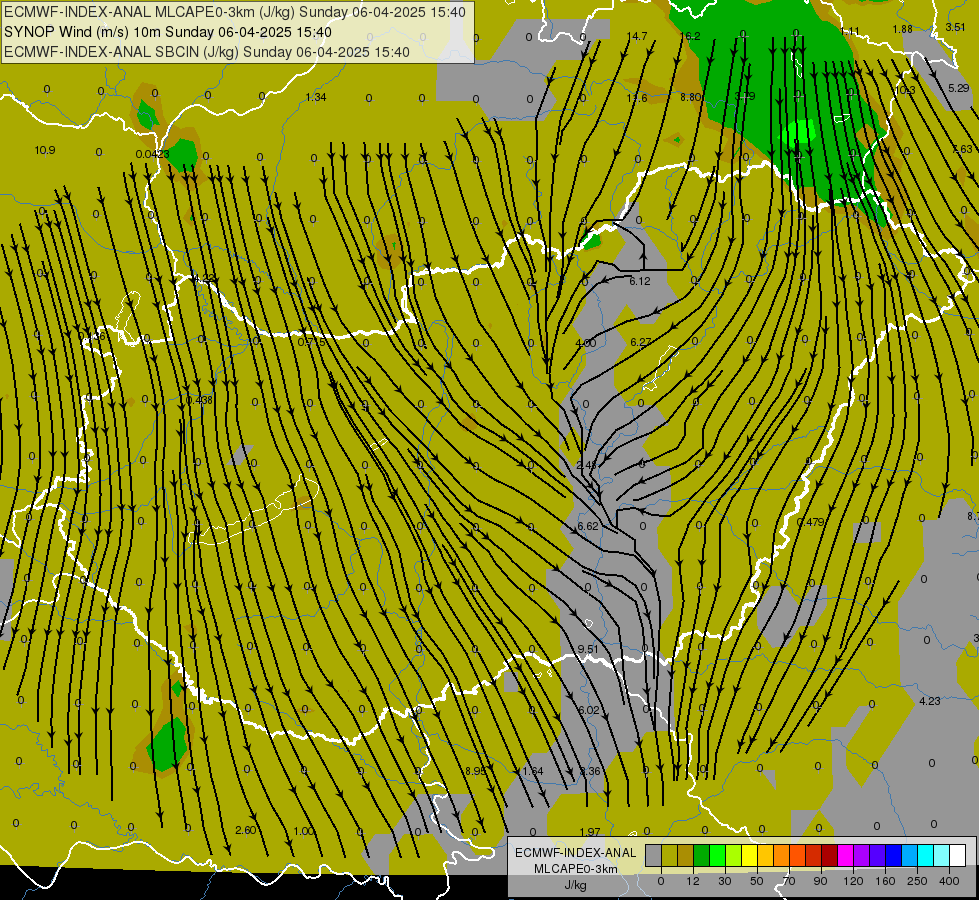979x900 pixels.
Task: Click the J/kg unit label in legend
Action: pyautogui.click(x=576, y=885)
